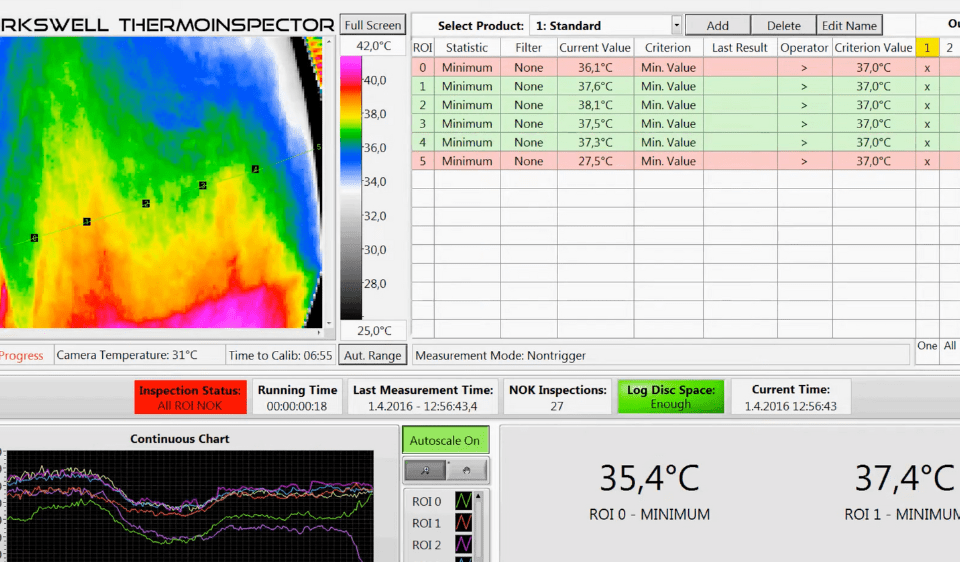Click the ROI 0 green plot legend icon
960x562 pixels.
[x=463, y=501]
